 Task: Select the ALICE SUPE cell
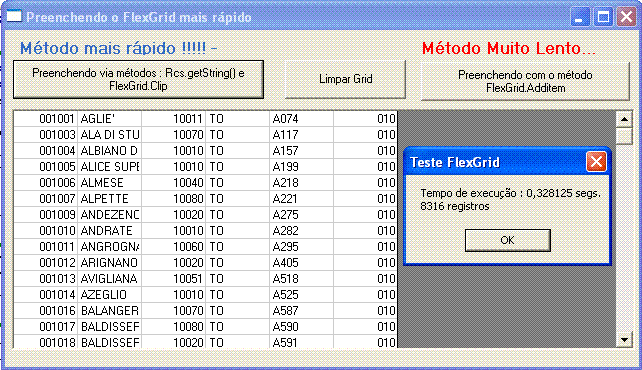click(110, 167)
